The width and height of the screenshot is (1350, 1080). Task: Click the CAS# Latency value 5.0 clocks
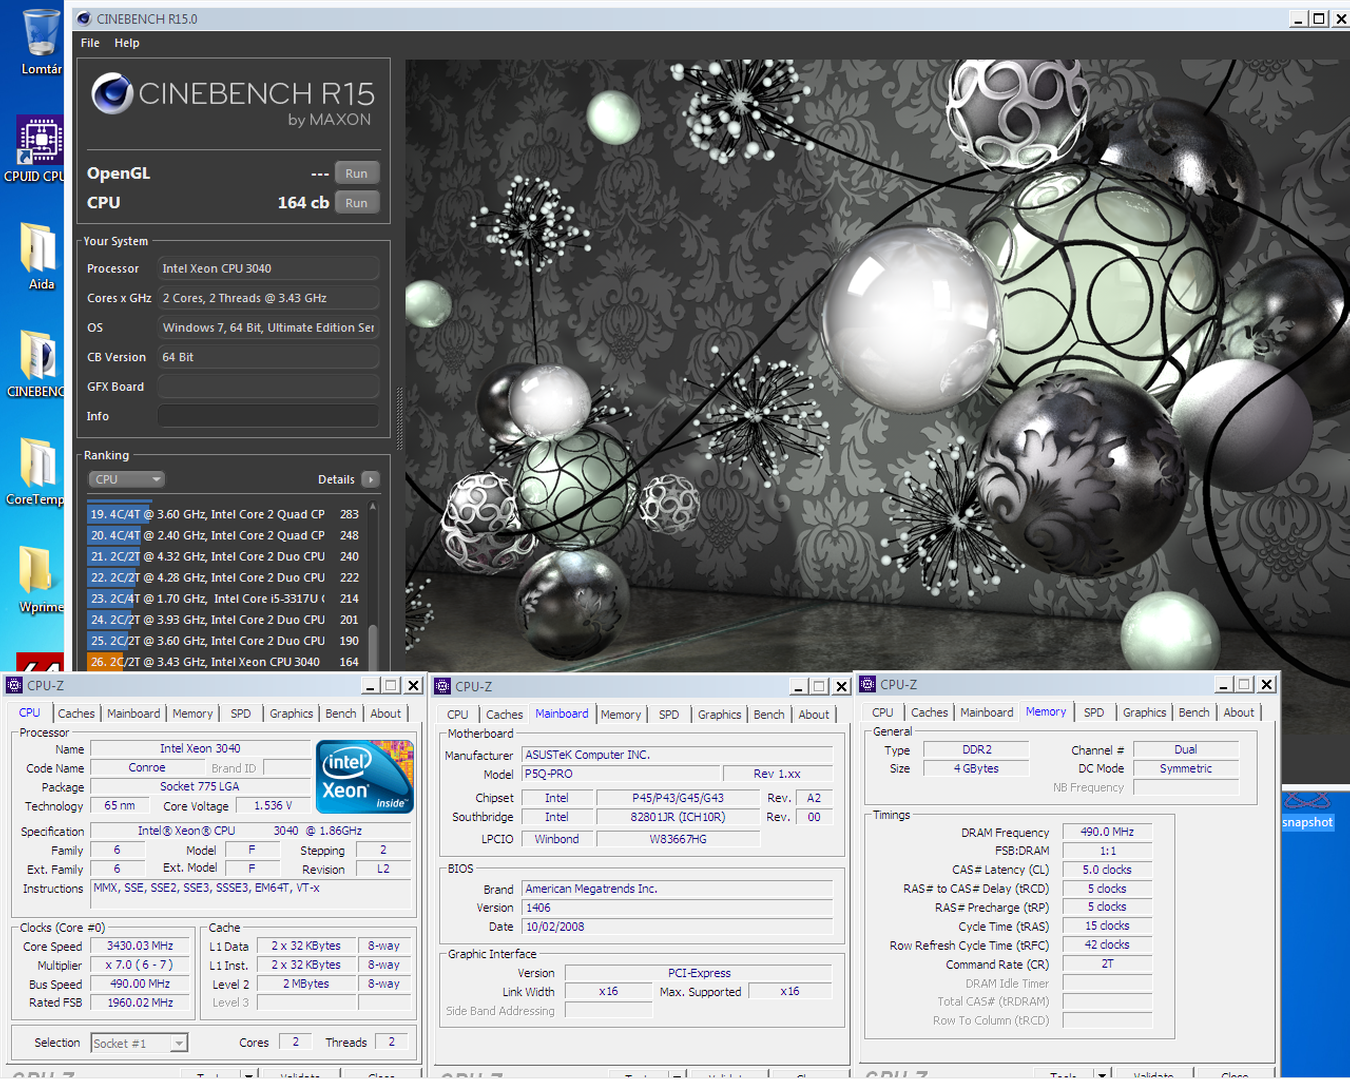pyautogui.click(x=1107, y=870)
